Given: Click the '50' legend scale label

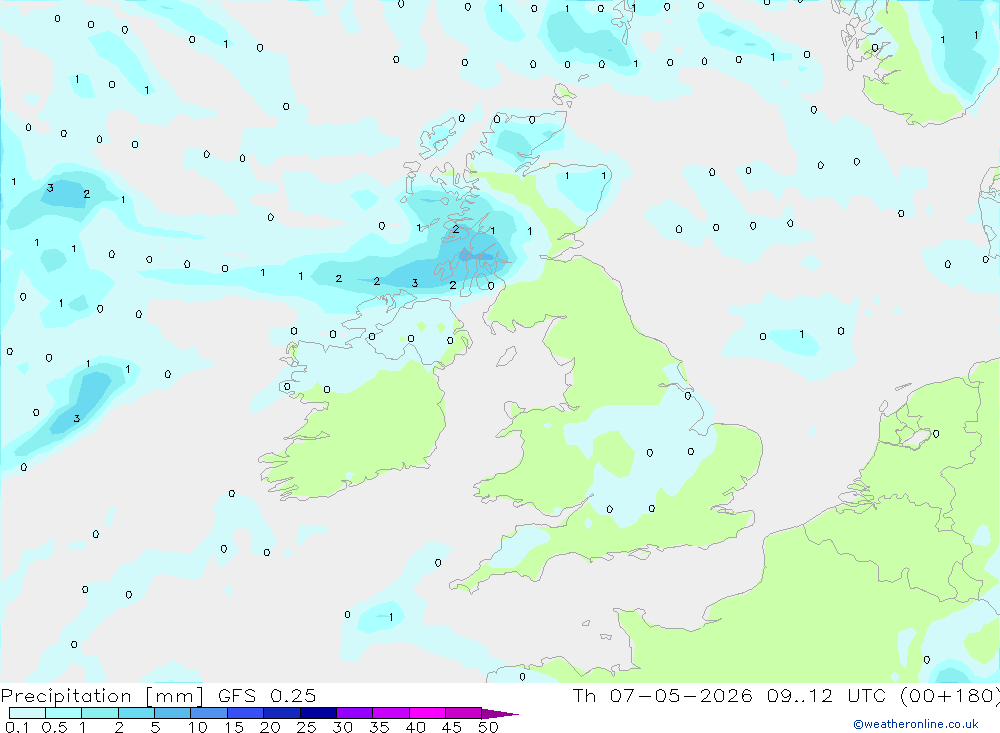Looking at the screenshot, I should point(488,727).
